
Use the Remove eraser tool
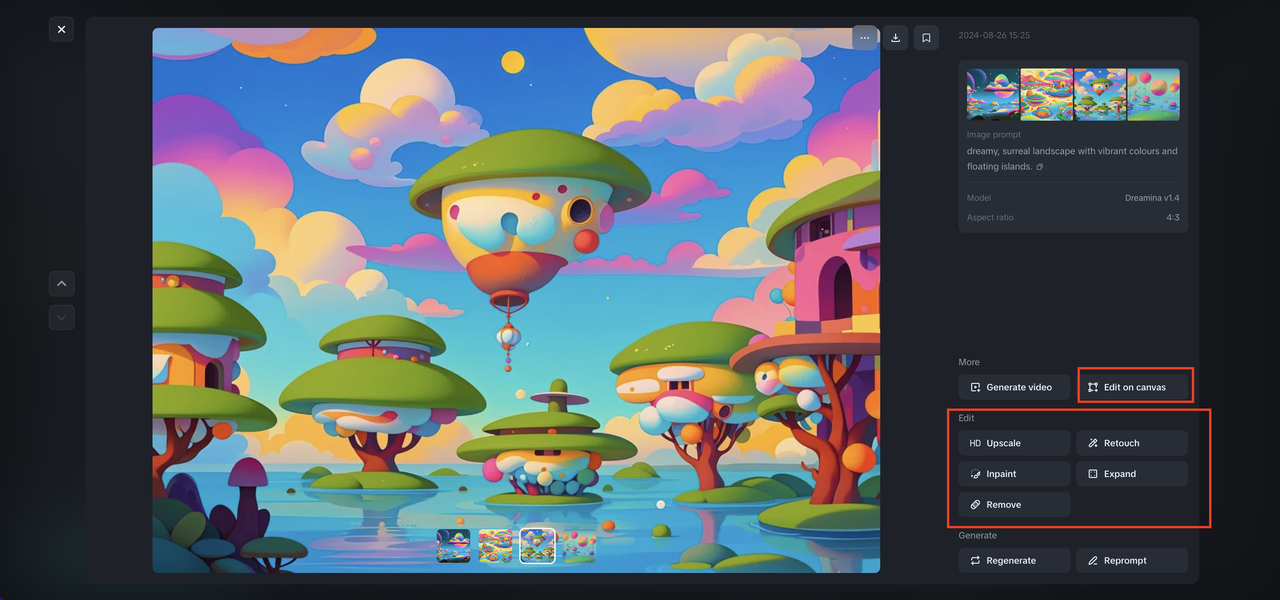tap(1014, 505)
